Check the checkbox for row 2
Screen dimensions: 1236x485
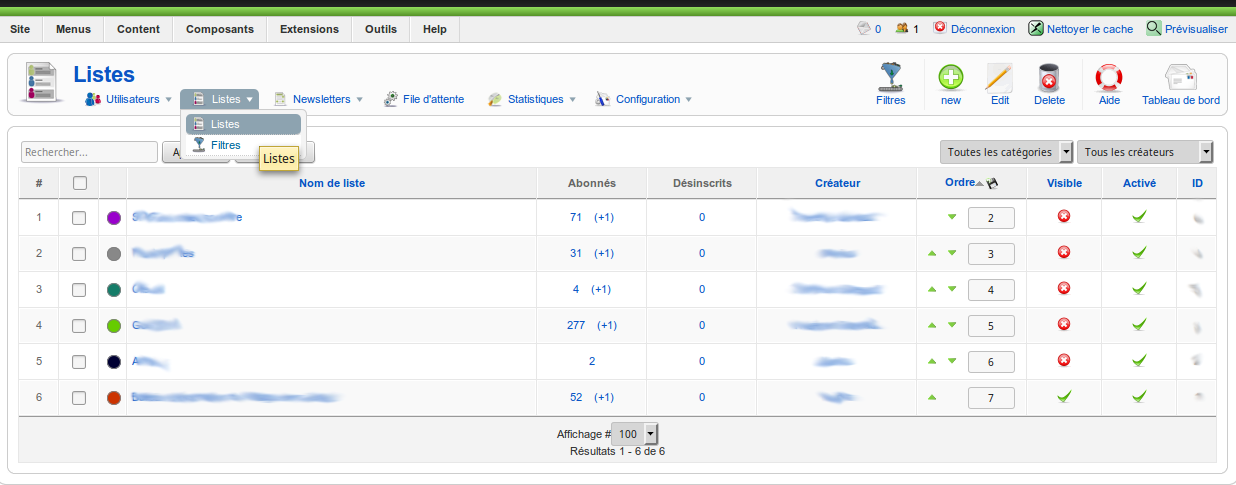[x=79, y=254]
